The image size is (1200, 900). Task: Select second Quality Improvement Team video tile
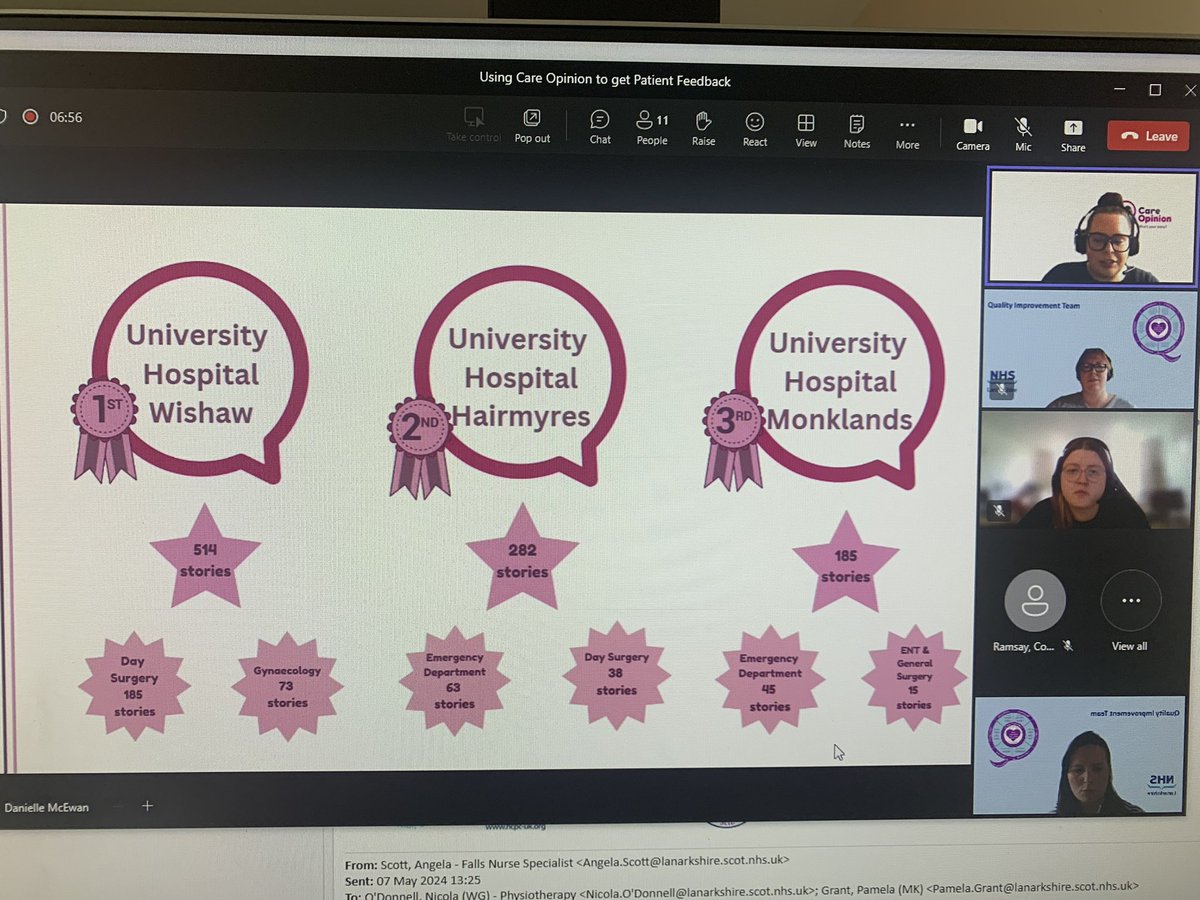(x=1090, y=350)
